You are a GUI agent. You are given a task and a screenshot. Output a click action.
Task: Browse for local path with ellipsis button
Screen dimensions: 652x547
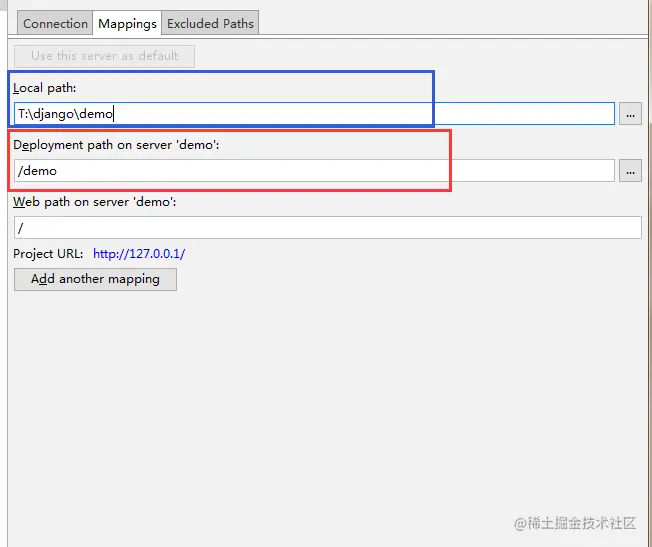tap(630, 114)
